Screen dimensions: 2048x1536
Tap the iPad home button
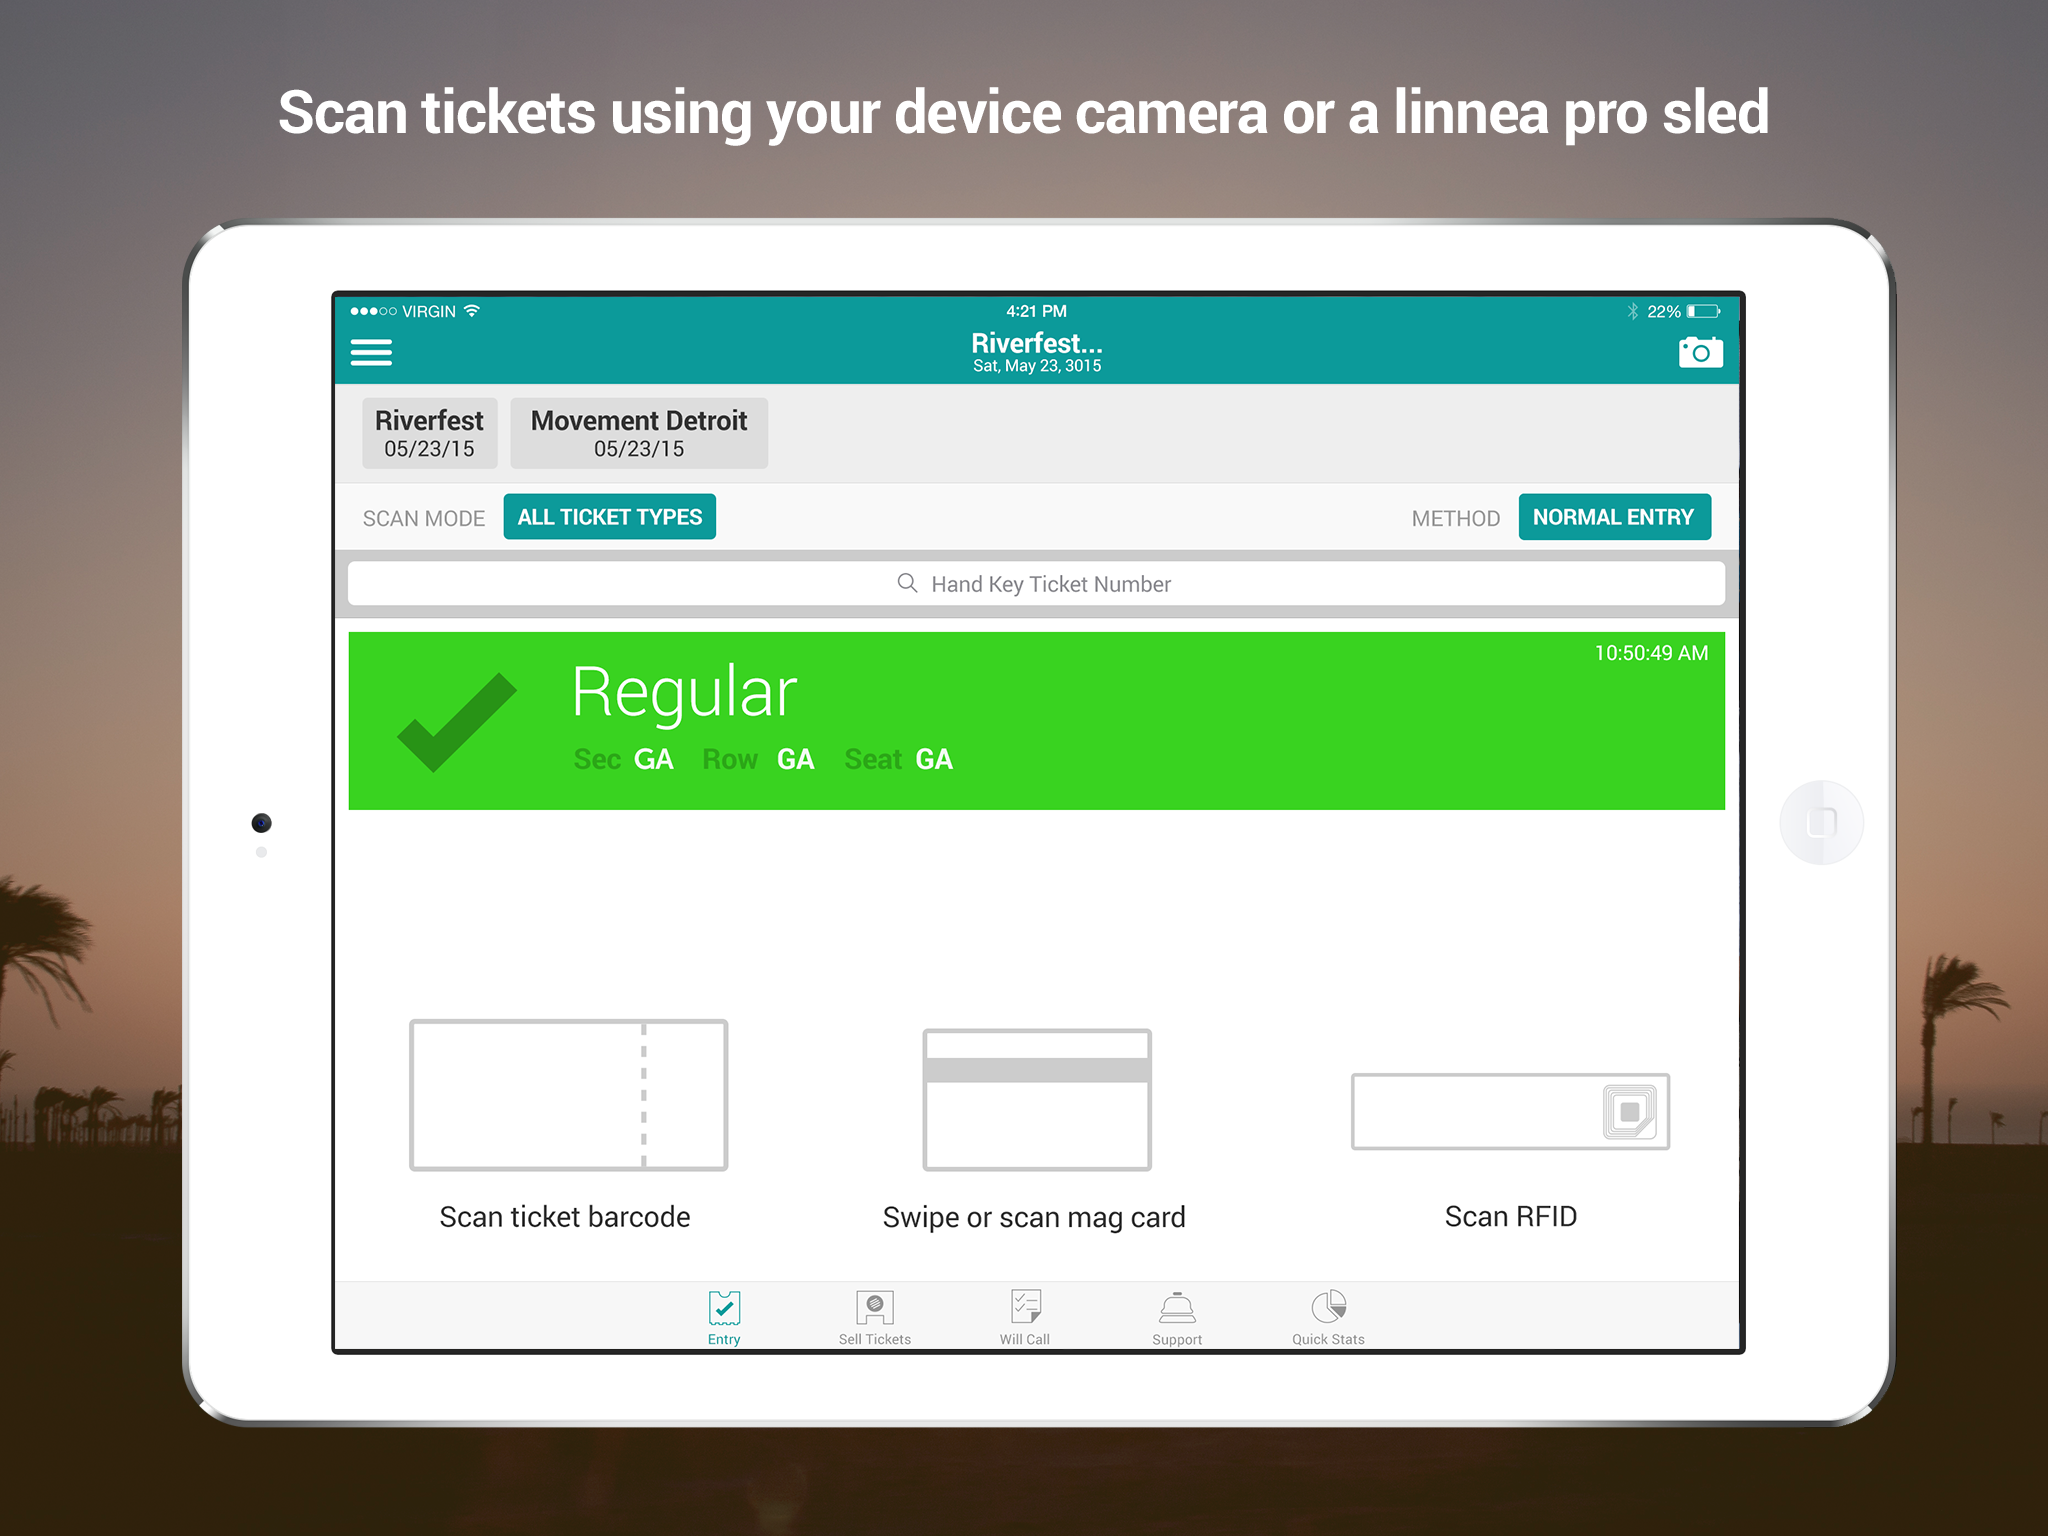pos(1822,823)
